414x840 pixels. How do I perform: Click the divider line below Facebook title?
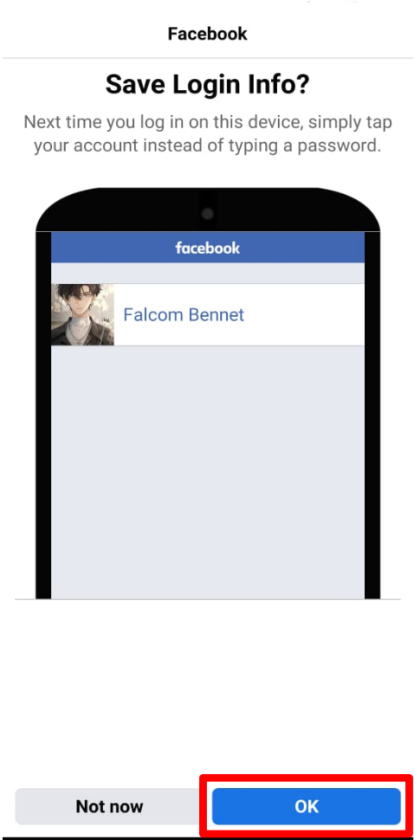click(208, 57)
